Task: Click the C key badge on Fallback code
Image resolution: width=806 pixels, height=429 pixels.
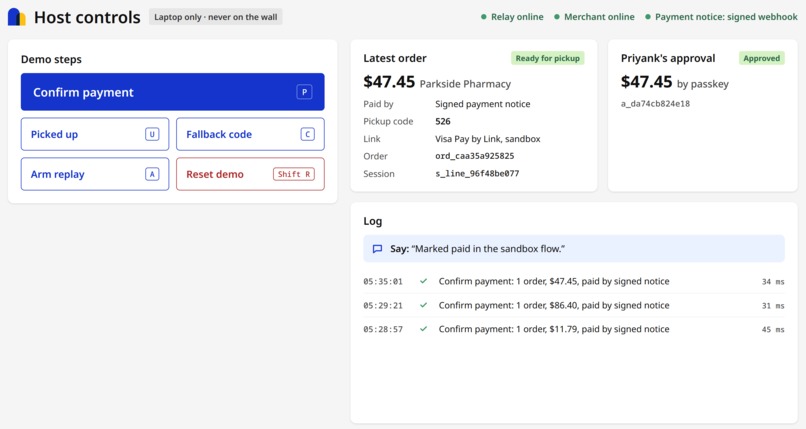Action: pyautogui.click(x=307, y=134)
